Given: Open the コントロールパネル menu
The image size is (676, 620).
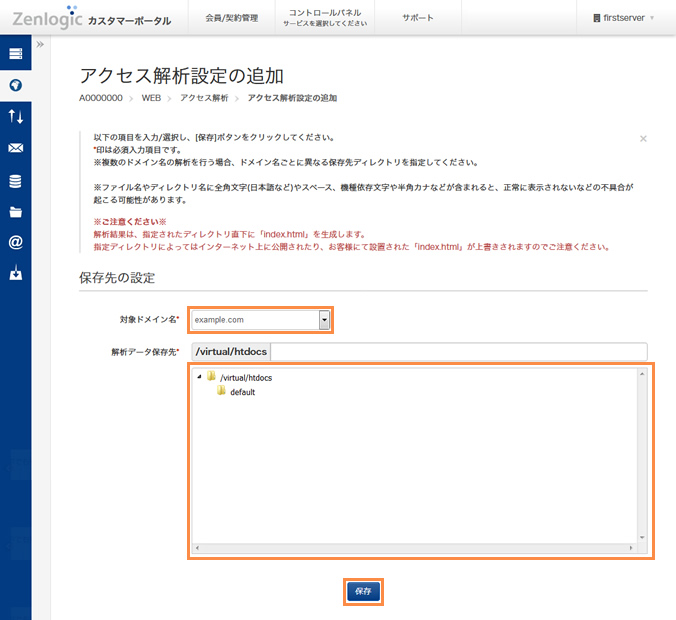Looking at the screenshot, I should 317,18.
